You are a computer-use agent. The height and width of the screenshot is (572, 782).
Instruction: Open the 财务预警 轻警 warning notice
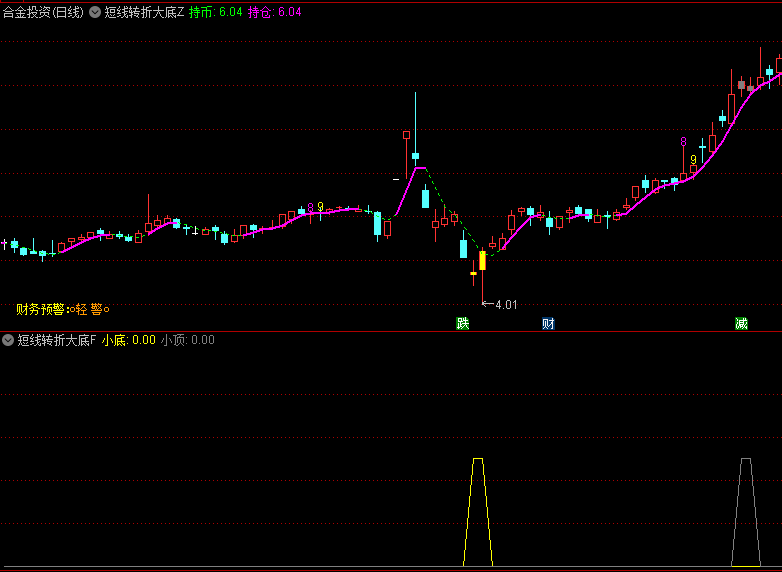coord(62,310)
